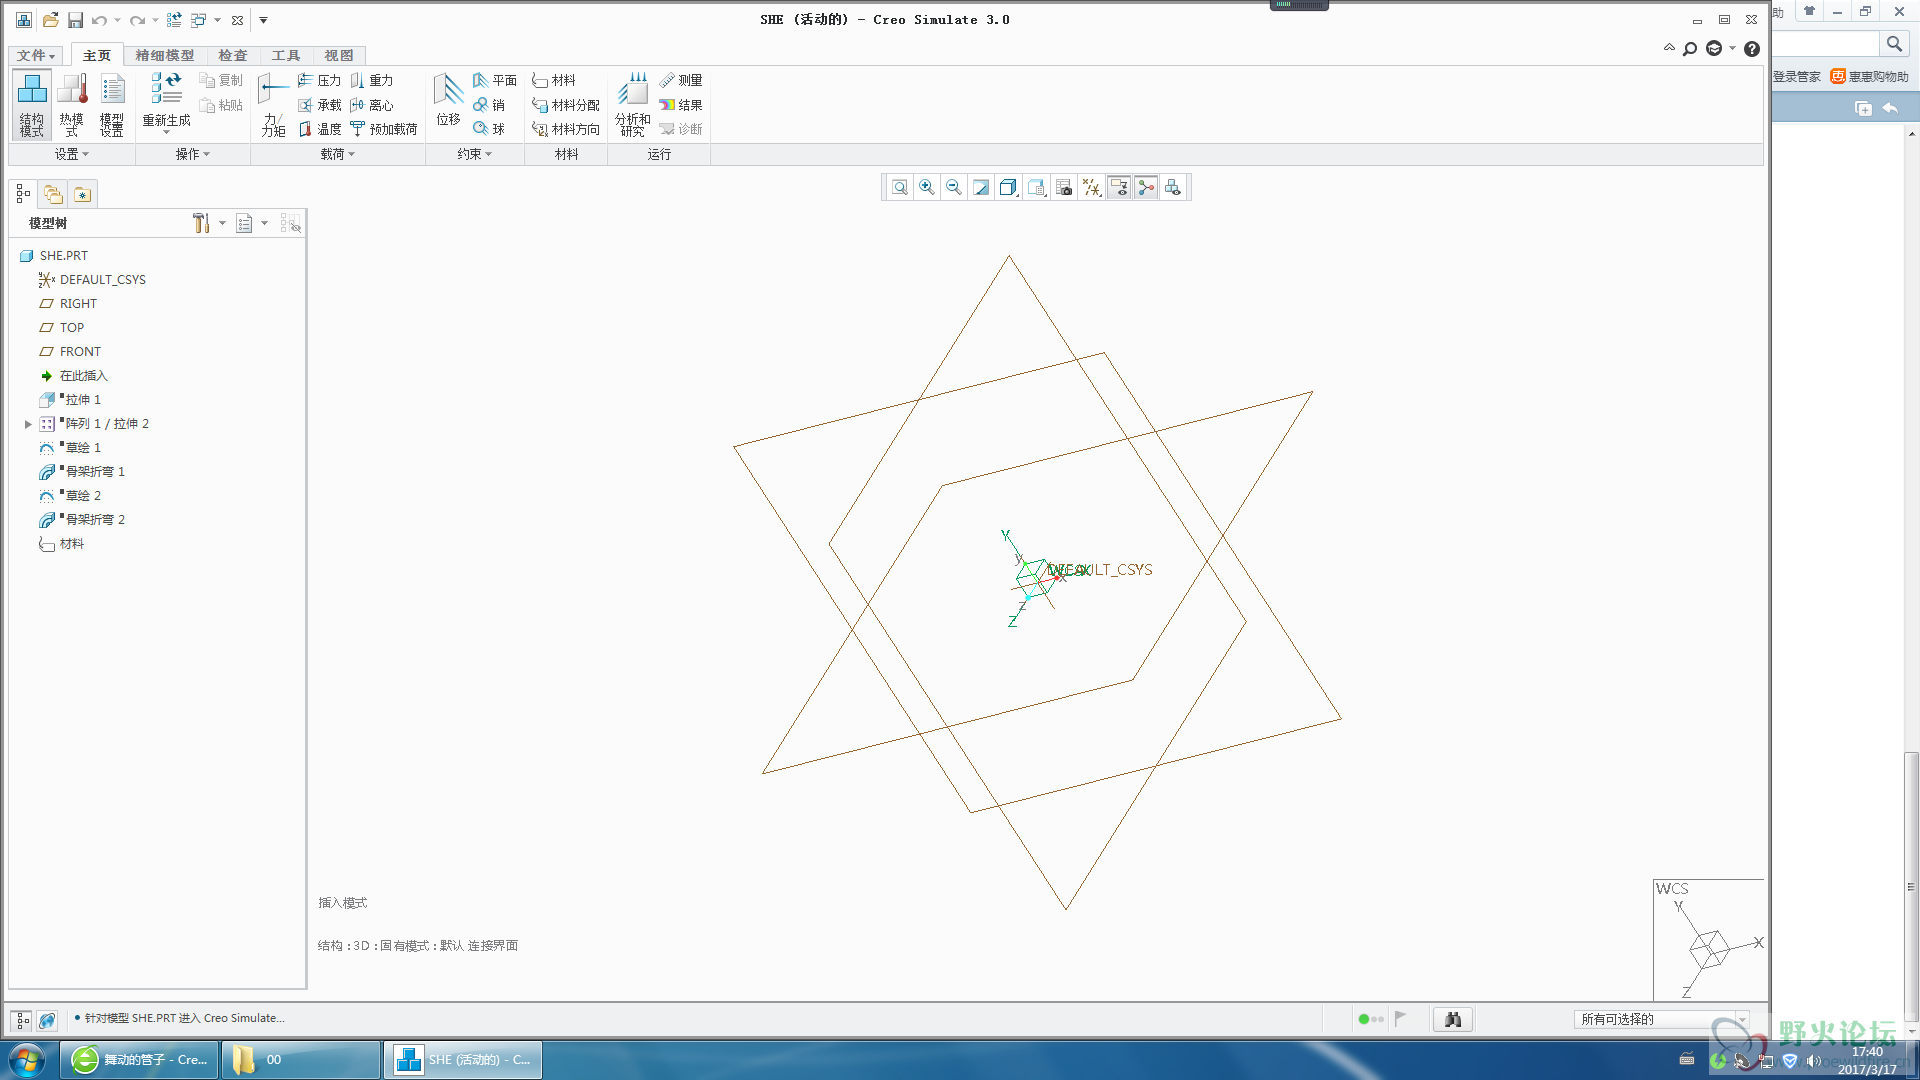Image resolution: width=1920 pixels, height=1080 pixels.
Task: Expand the 载荷 group dropdown
Action: click(x=338, y=154)
